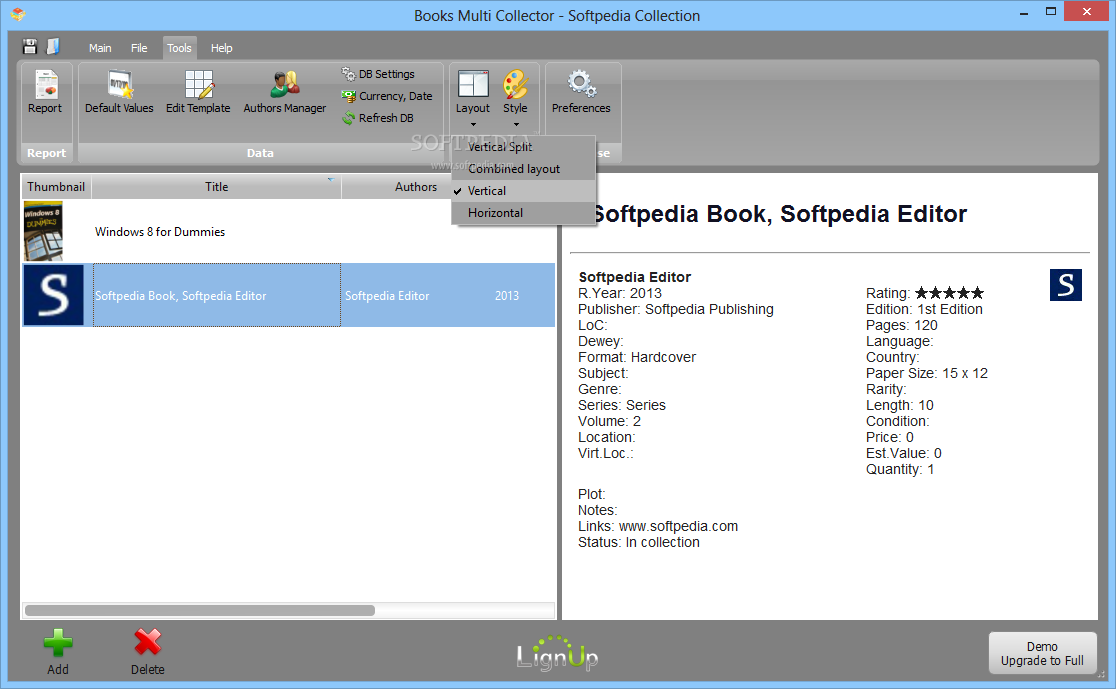Click the bold Softpedia Editor author heading

635,277
